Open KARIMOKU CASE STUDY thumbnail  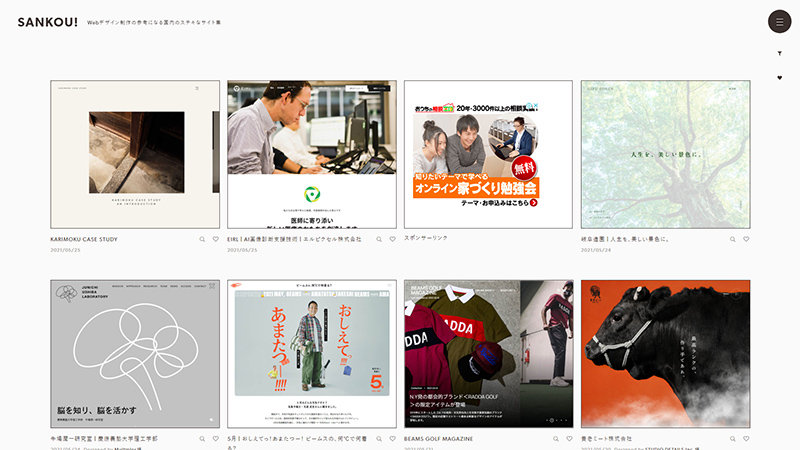point(135,154)
